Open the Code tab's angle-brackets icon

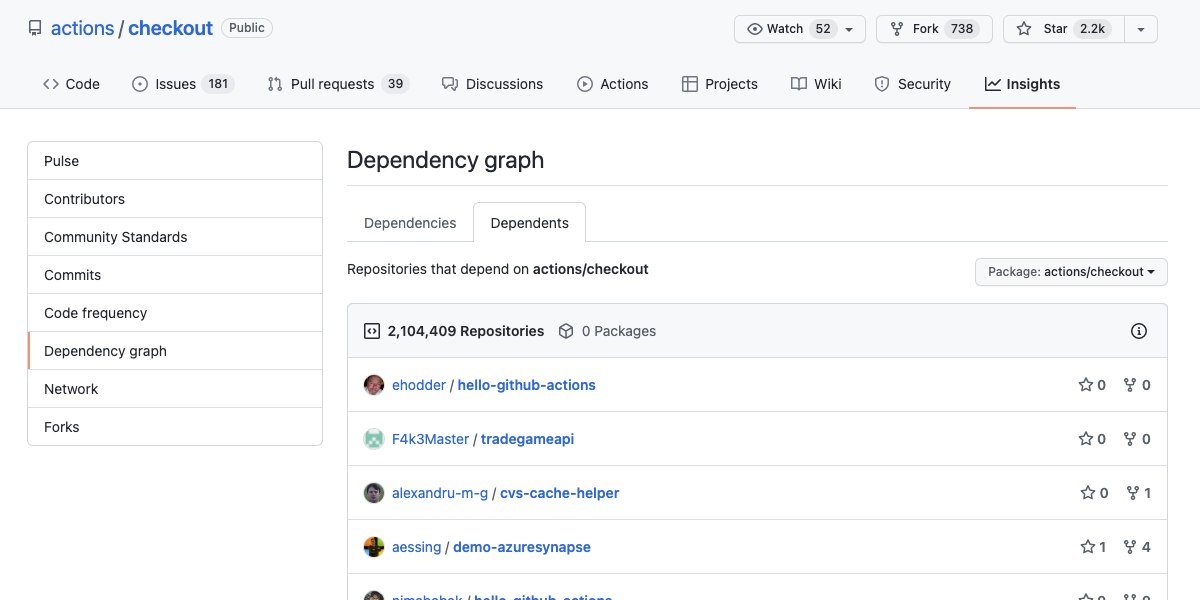(x=52, y=84)
